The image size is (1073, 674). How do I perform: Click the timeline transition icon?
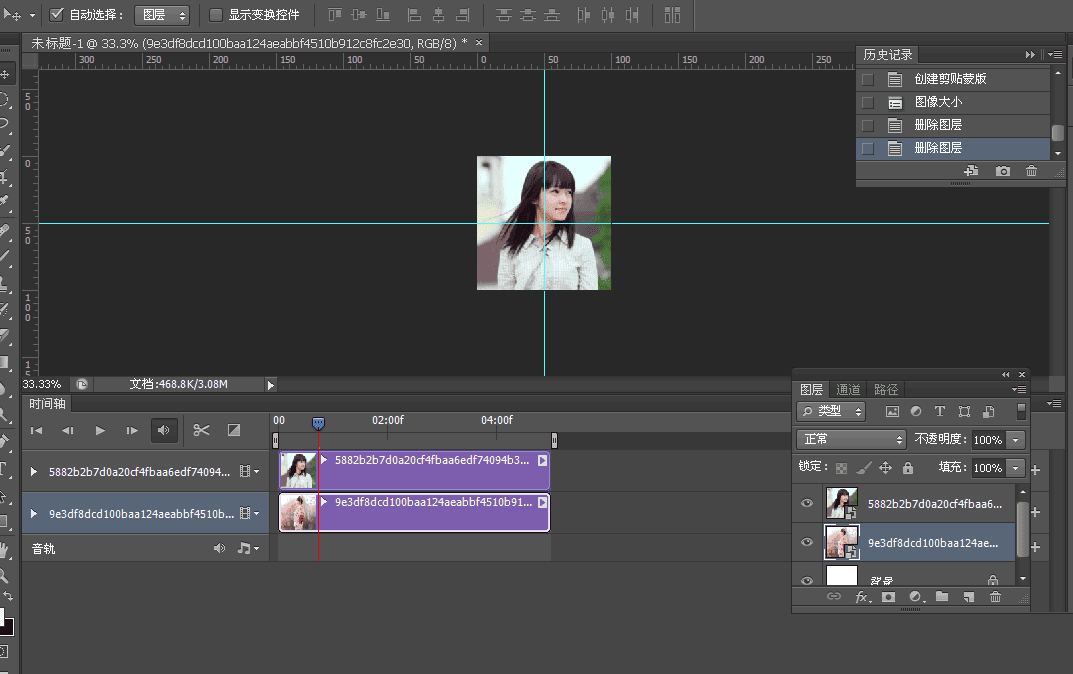[234, 430]
